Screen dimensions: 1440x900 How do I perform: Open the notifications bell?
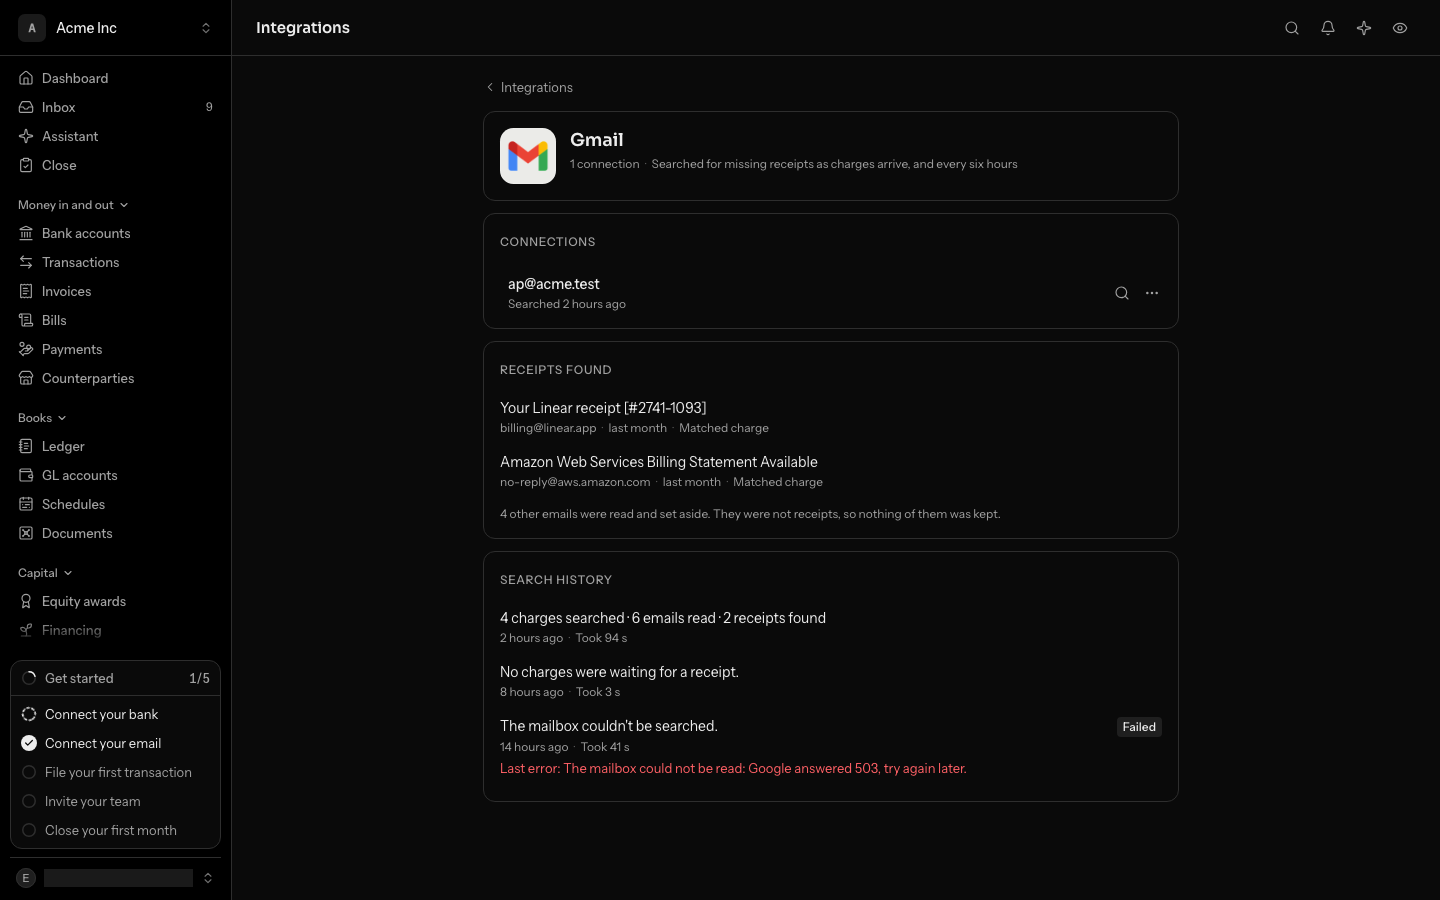(x=1328, y=28)
